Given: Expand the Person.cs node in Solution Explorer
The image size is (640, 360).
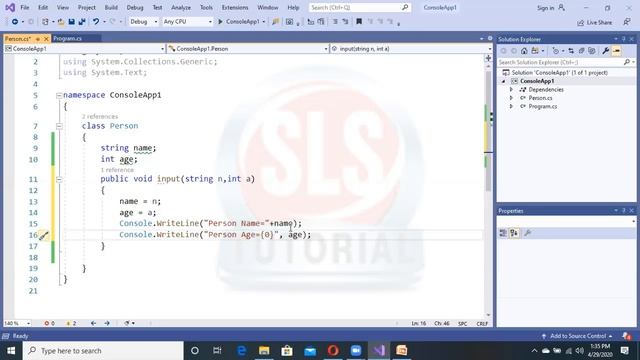Looking at the screenshot, I should click(511, 98).
